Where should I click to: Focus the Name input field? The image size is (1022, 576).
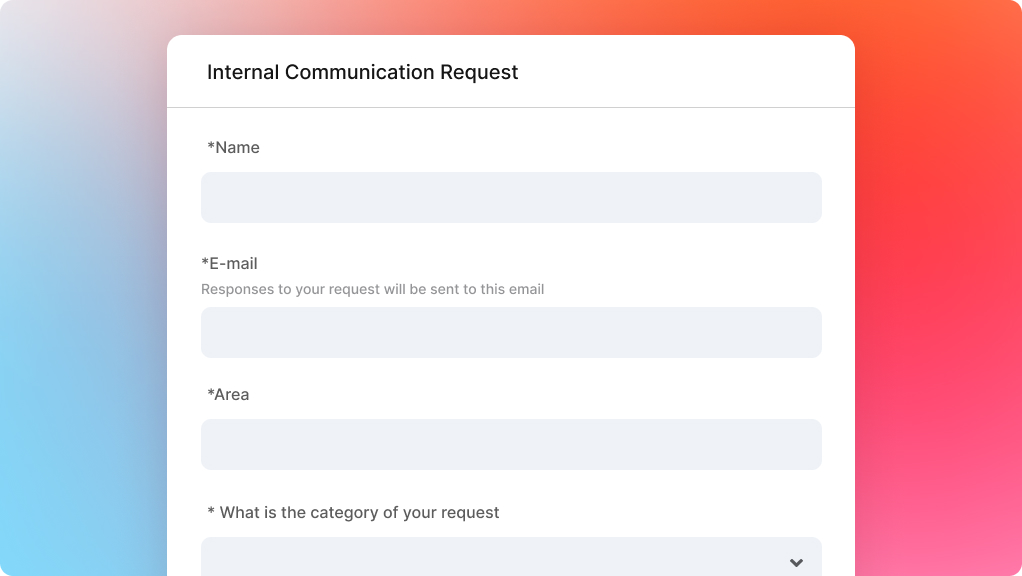coord(511,197)
